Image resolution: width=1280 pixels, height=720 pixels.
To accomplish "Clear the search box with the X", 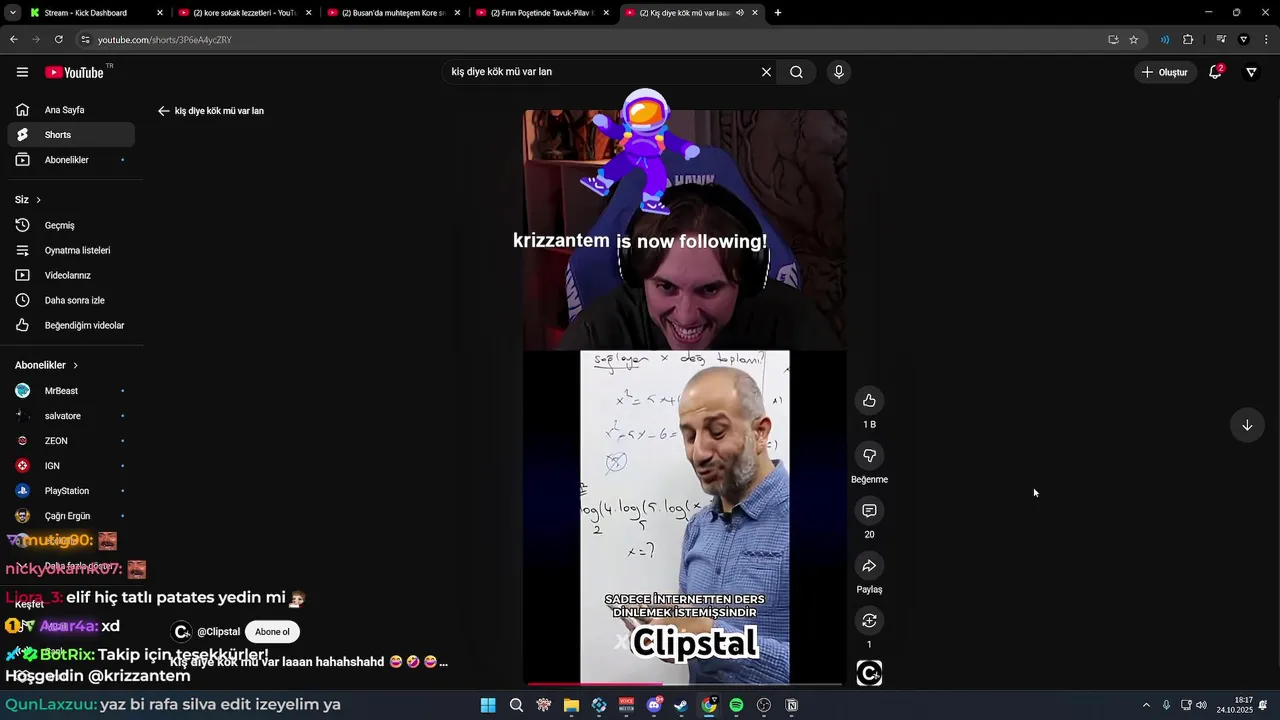I will pyautogui.click(x=767, y=72).
